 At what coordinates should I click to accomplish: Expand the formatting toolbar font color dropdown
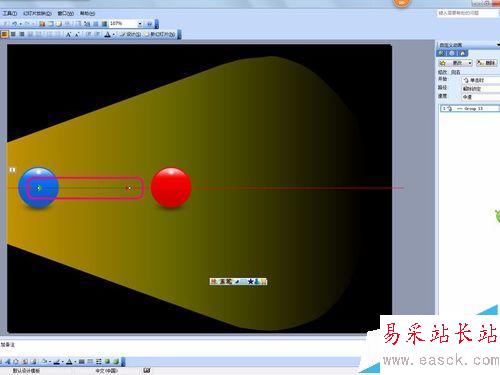(x=114, y=34)
